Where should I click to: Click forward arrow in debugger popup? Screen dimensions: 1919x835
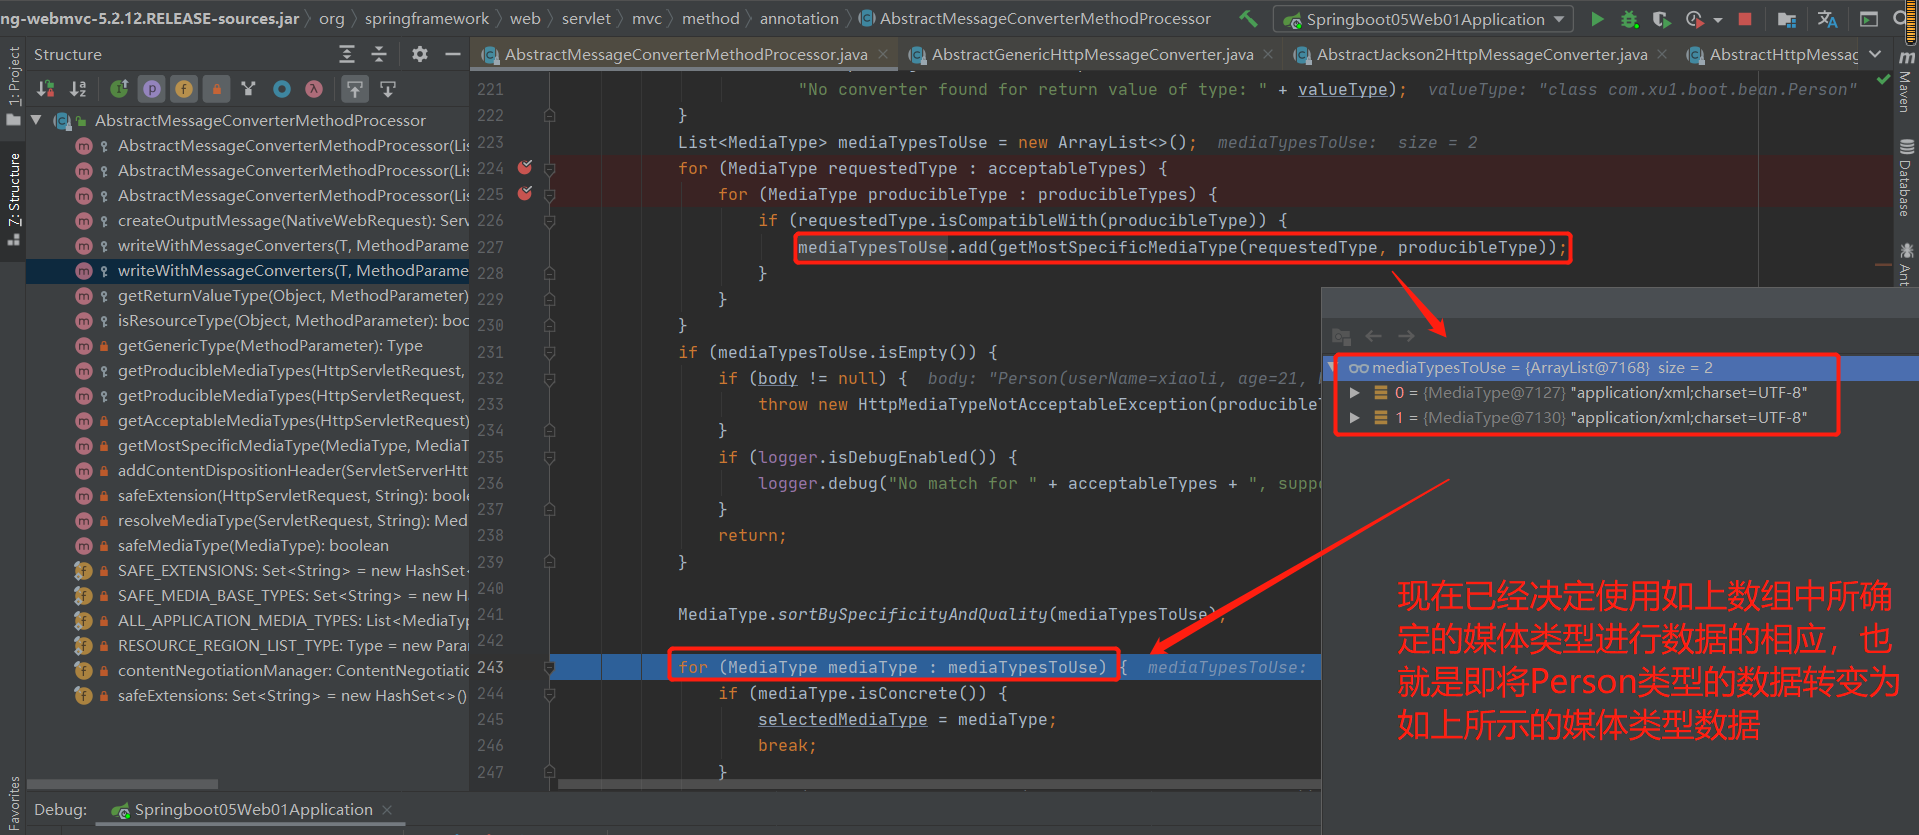[1406, 336]
